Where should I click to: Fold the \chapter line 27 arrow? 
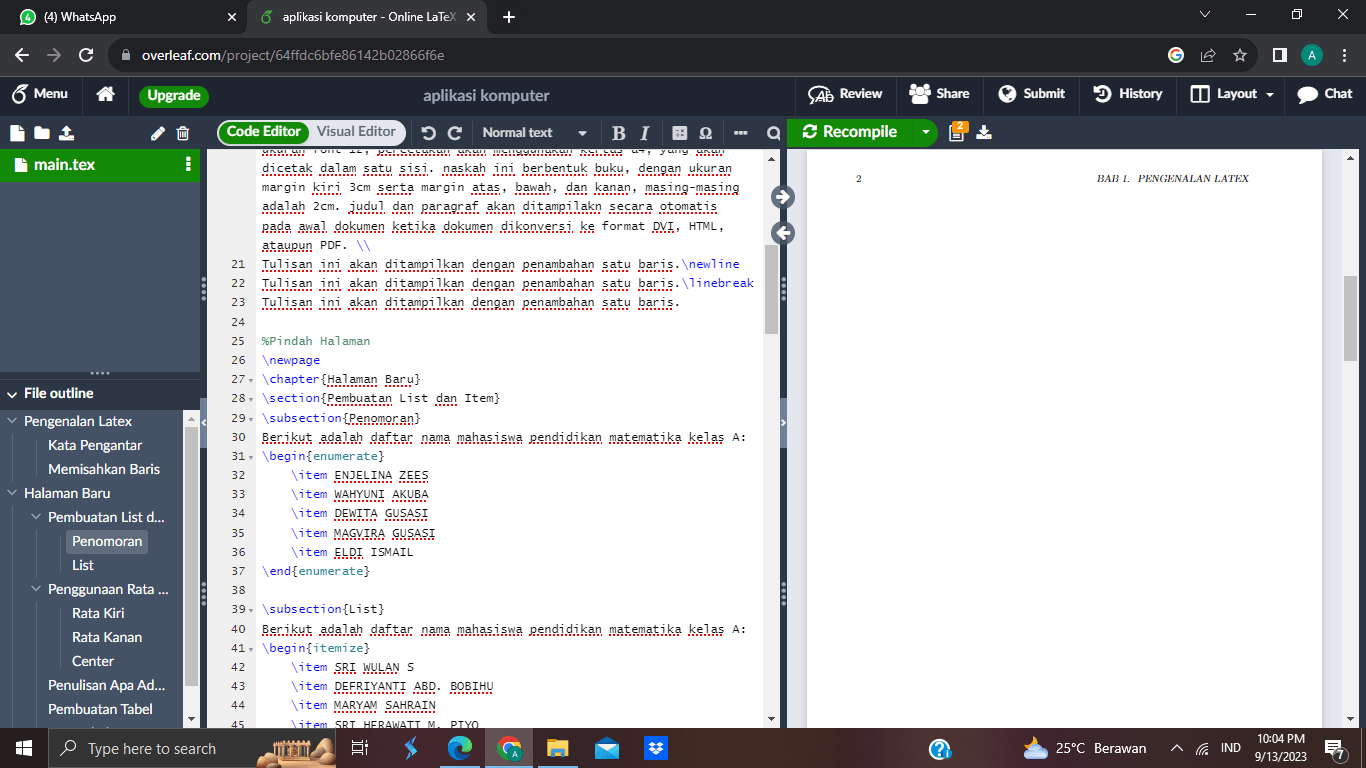251,380
